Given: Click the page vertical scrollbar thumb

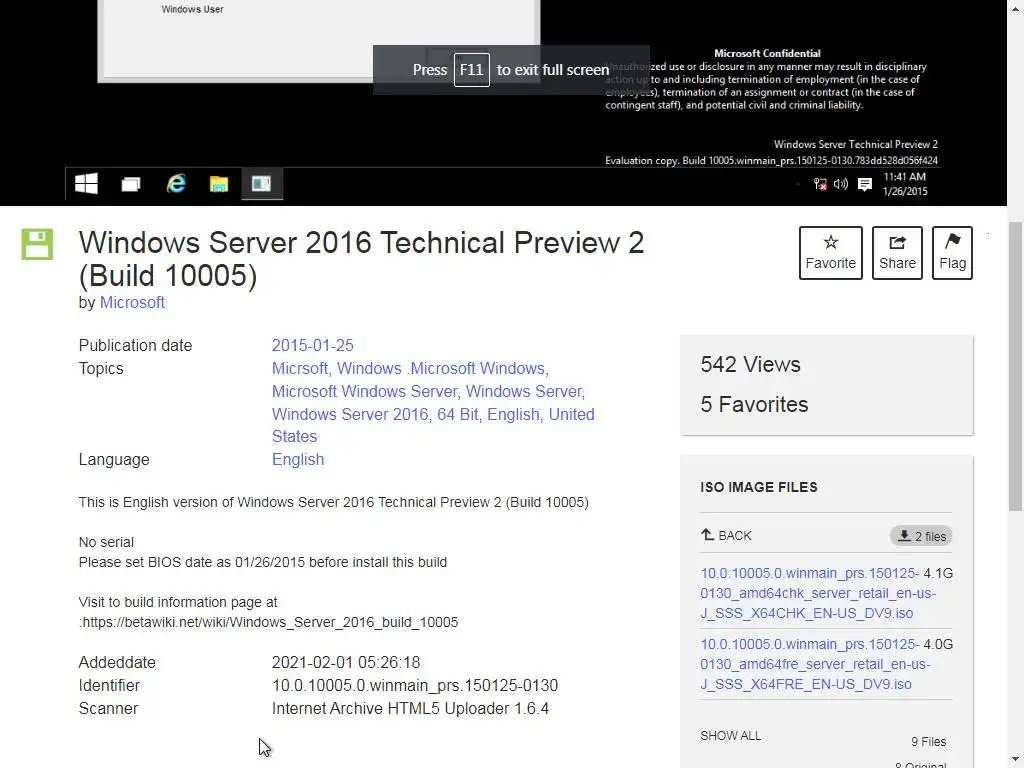Looking at the screenshot, I should [1015, 367].
